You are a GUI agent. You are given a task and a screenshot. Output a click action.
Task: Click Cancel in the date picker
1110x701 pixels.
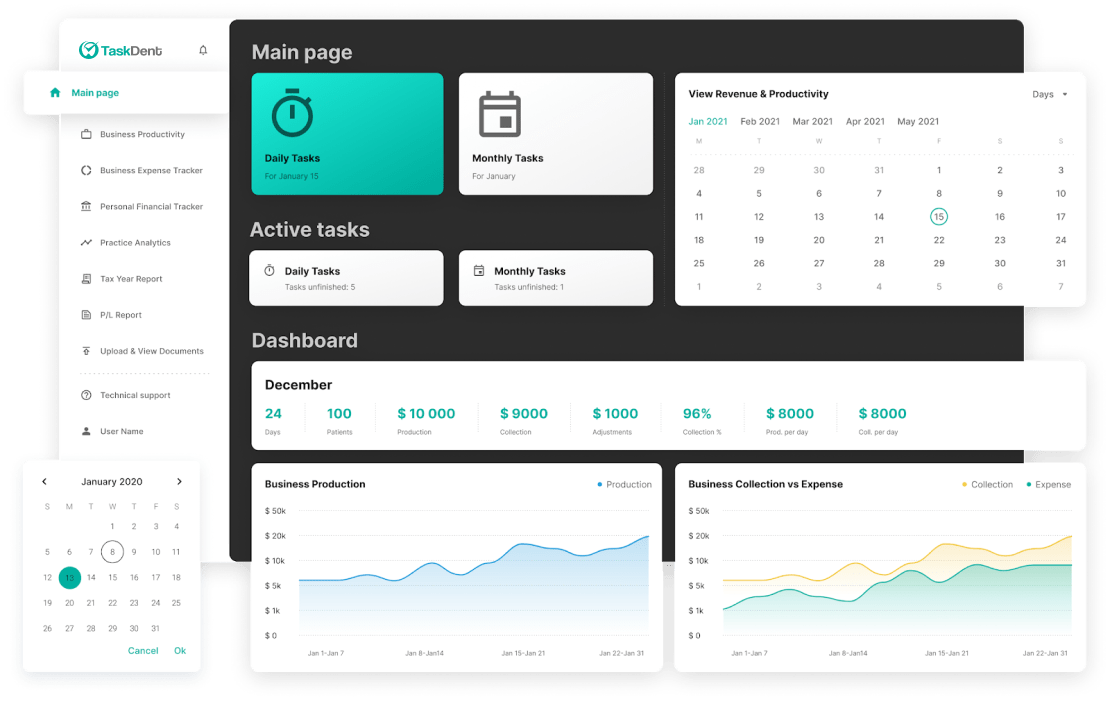coord(143,650)
